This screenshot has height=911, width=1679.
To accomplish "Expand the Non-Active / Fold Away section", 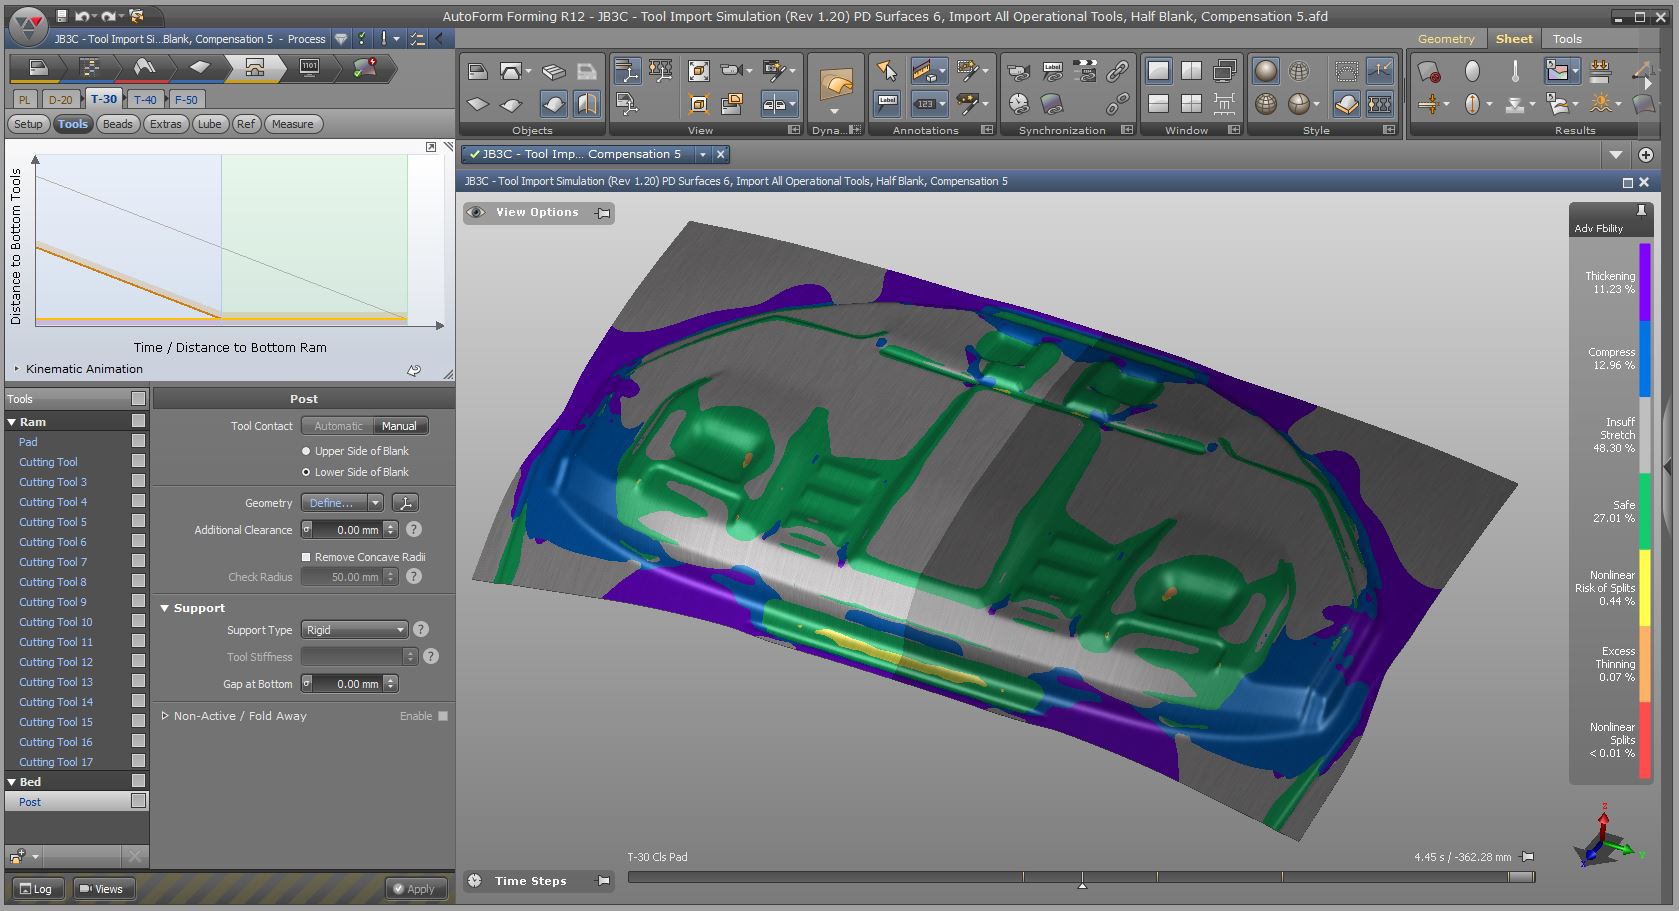I will [165, 716].
